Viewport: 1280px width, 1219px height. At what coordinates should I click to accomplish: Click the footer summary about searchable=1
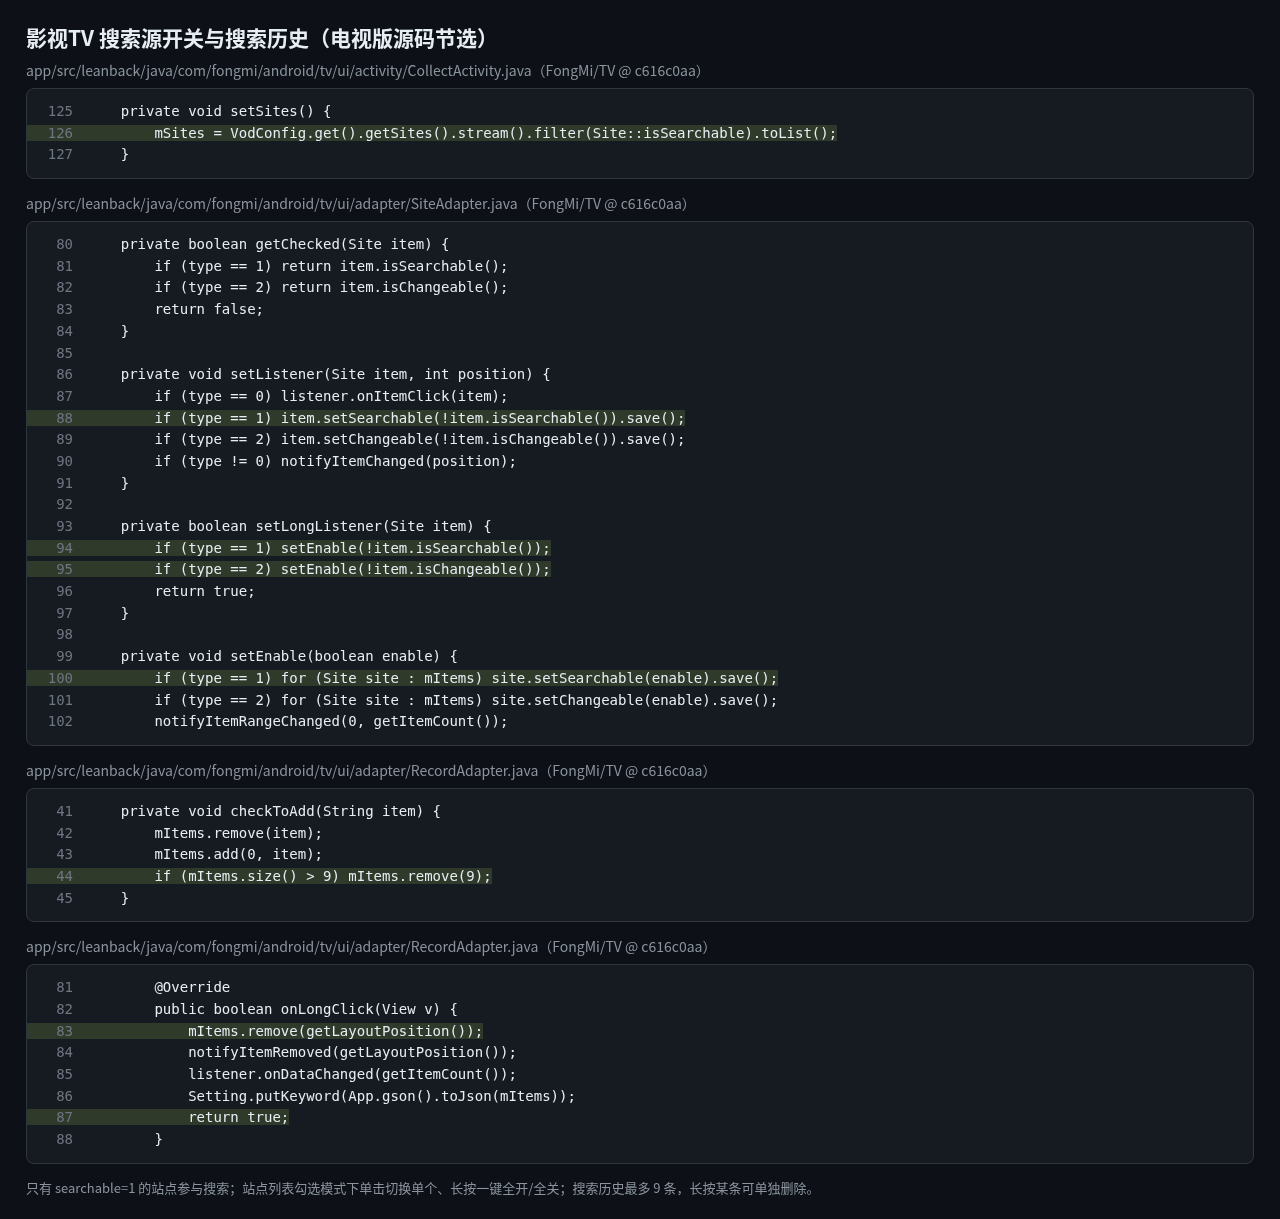422,1189
